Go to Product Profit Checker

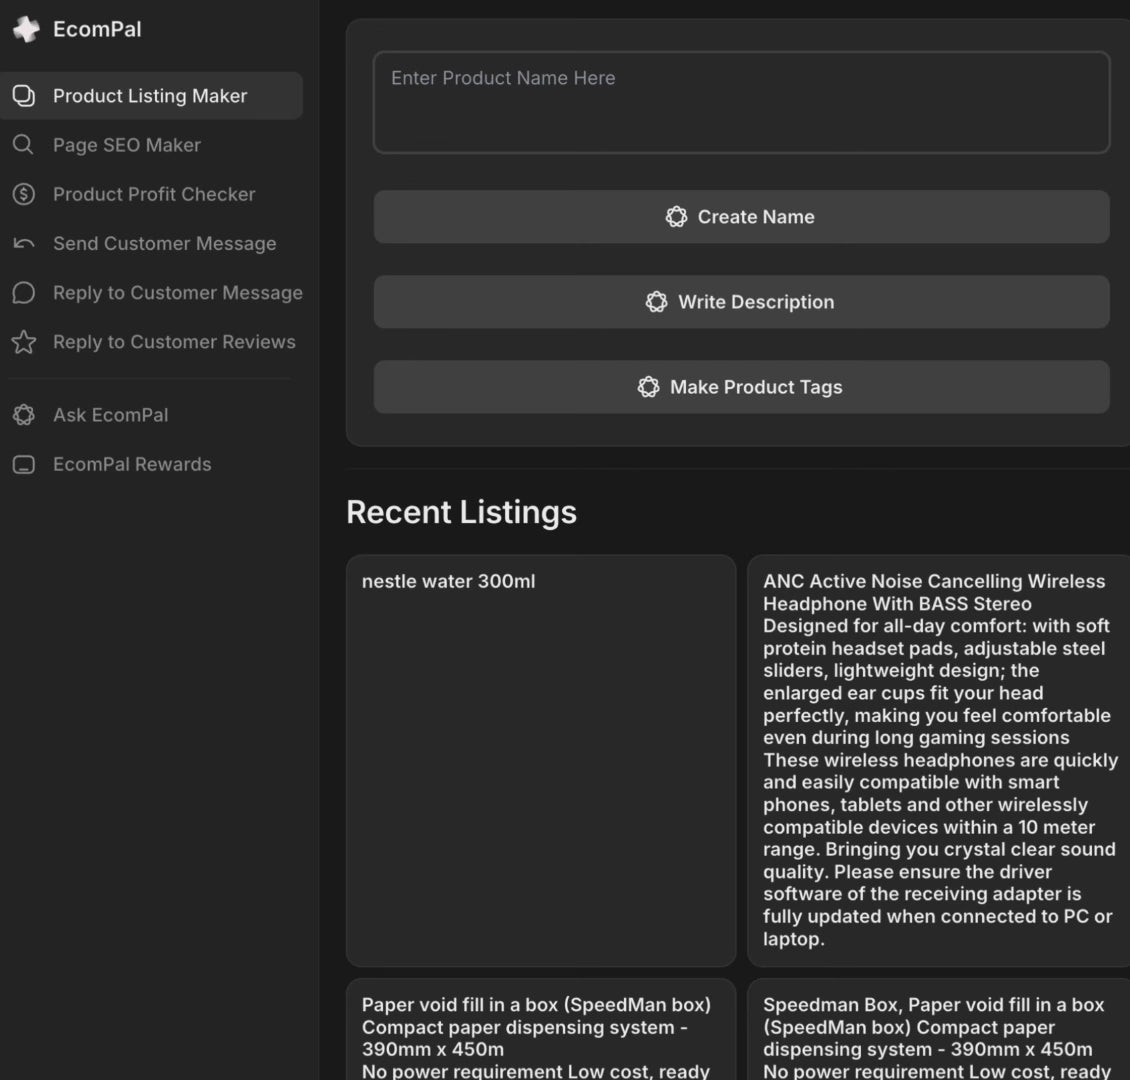pyautogui.click(x=154, y=194)
